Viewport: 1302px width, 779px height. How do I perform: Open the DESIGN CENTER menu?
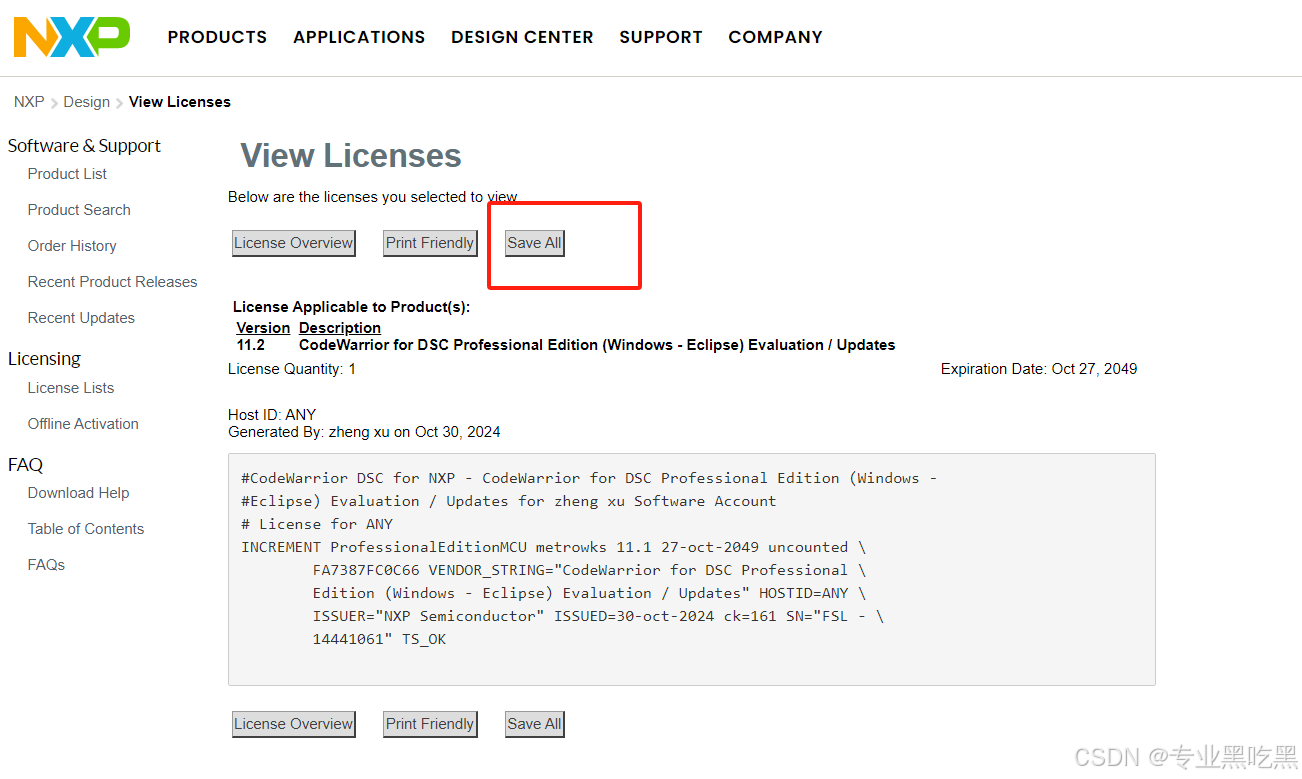[x=522, y=37]
